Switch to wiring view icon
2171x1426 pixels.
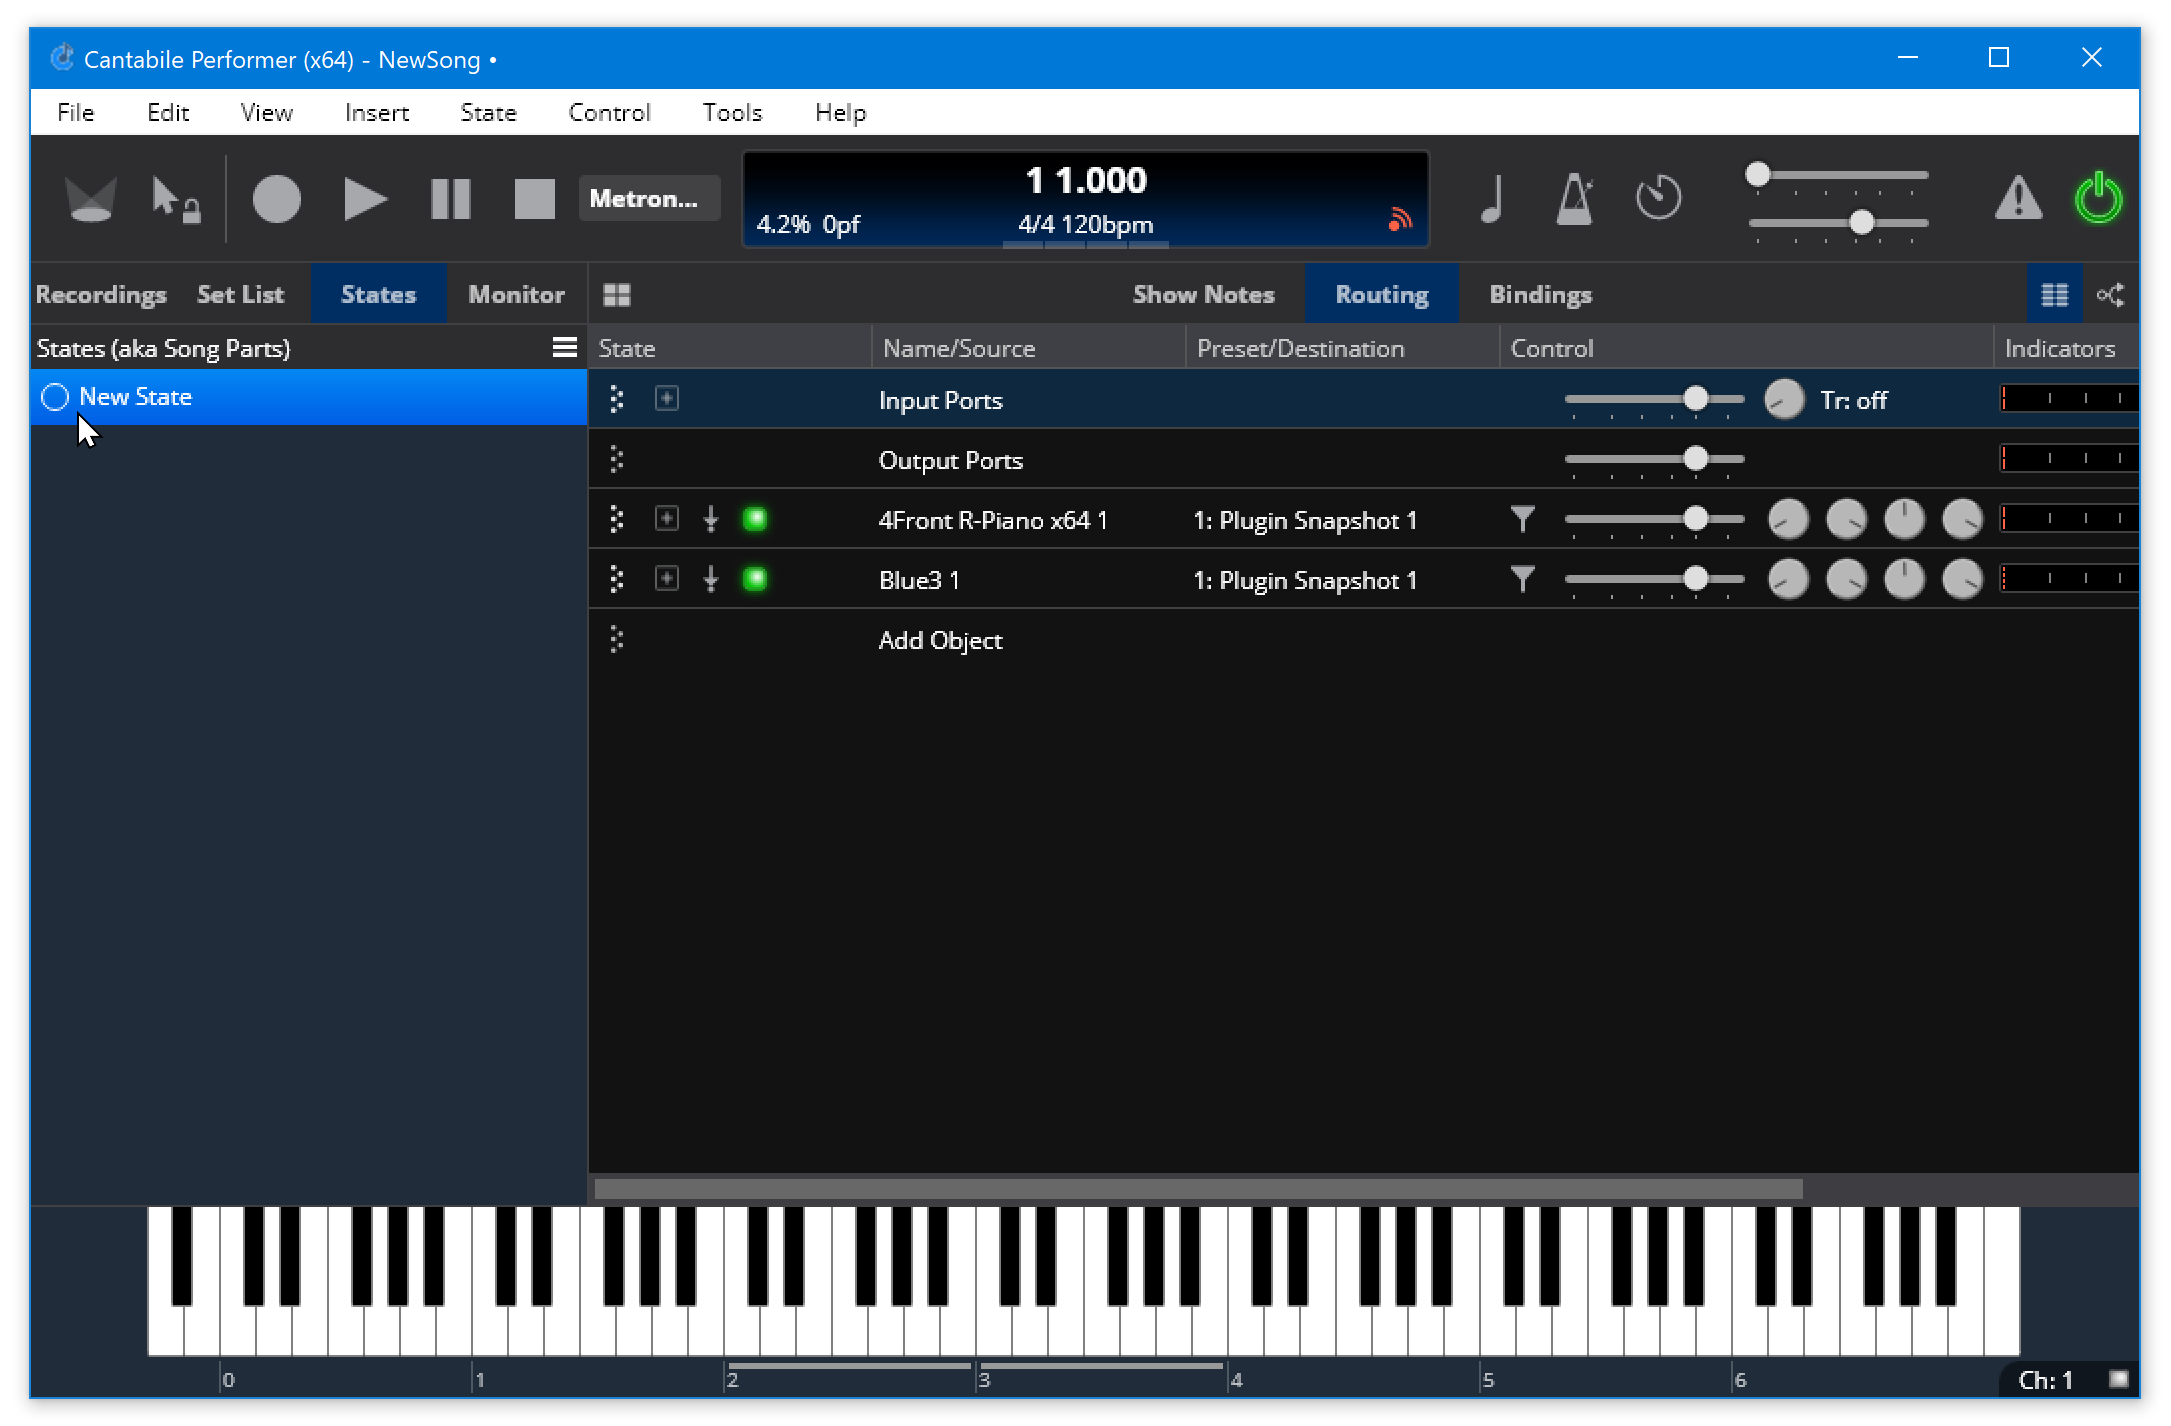coord(2111,295)
